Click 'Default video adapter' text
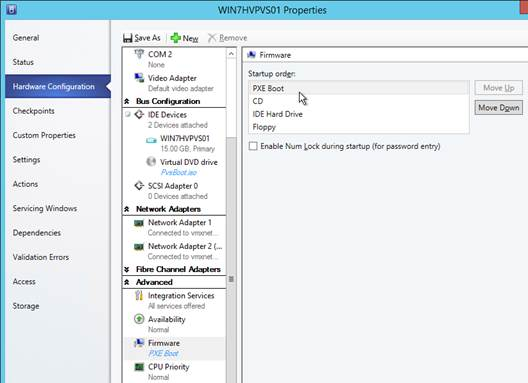This screenshot has height=383, width=528. click(x=181, y=88)
